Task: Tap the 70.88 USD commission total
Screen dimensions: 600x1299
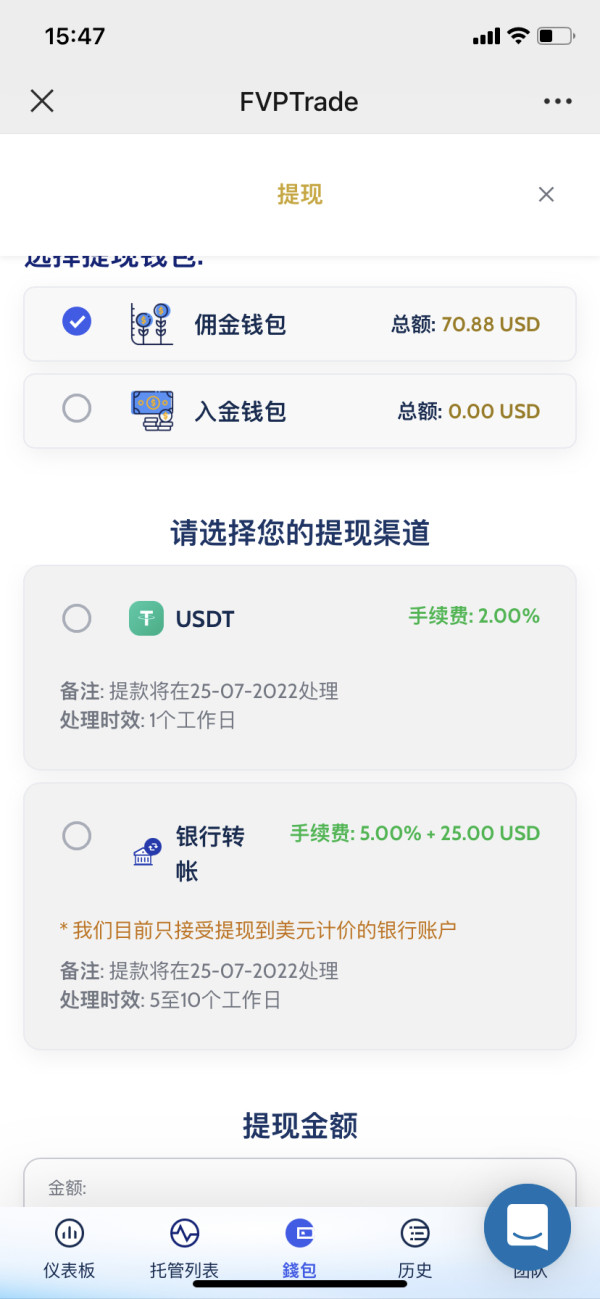Action: tap(492, 324)
